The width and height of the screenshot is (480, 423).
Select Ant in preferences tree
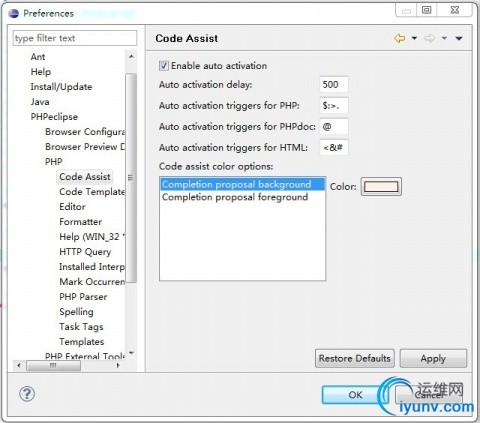[x=38, y=57]
